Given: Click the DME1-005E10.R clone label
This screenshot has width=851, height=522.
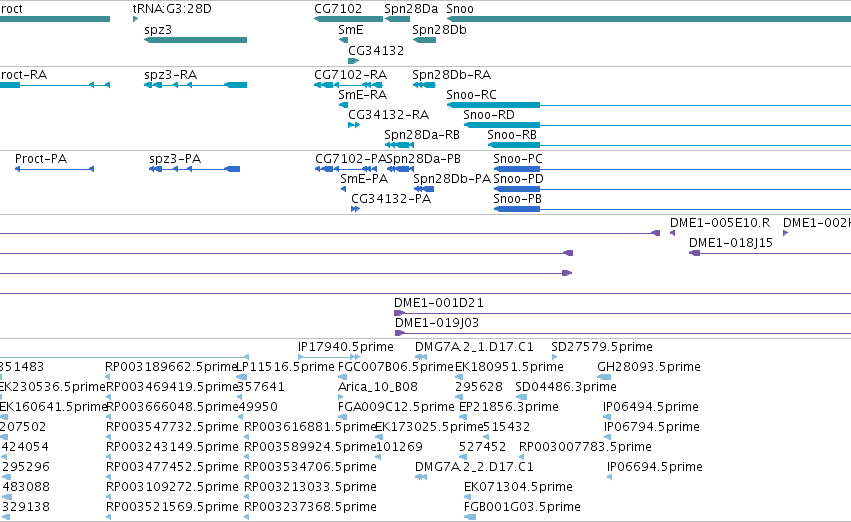Looking at the screenshot, I should click(720, 222).
